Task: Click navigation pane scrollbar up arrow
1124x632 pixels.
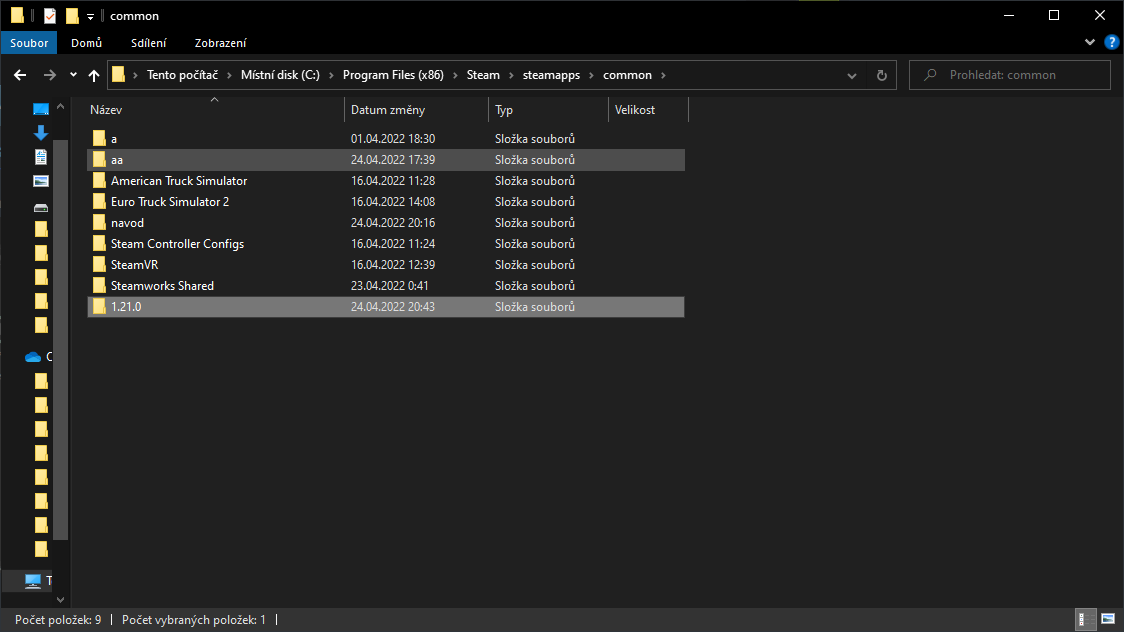Action: 60,107
